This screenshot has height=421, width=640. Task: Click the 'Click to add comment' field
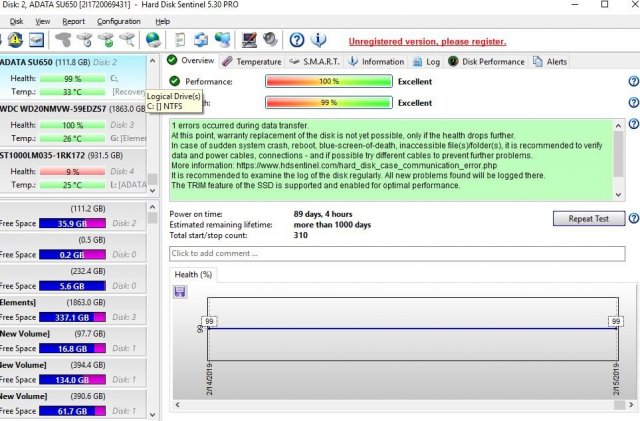click(x=396, y=253)
